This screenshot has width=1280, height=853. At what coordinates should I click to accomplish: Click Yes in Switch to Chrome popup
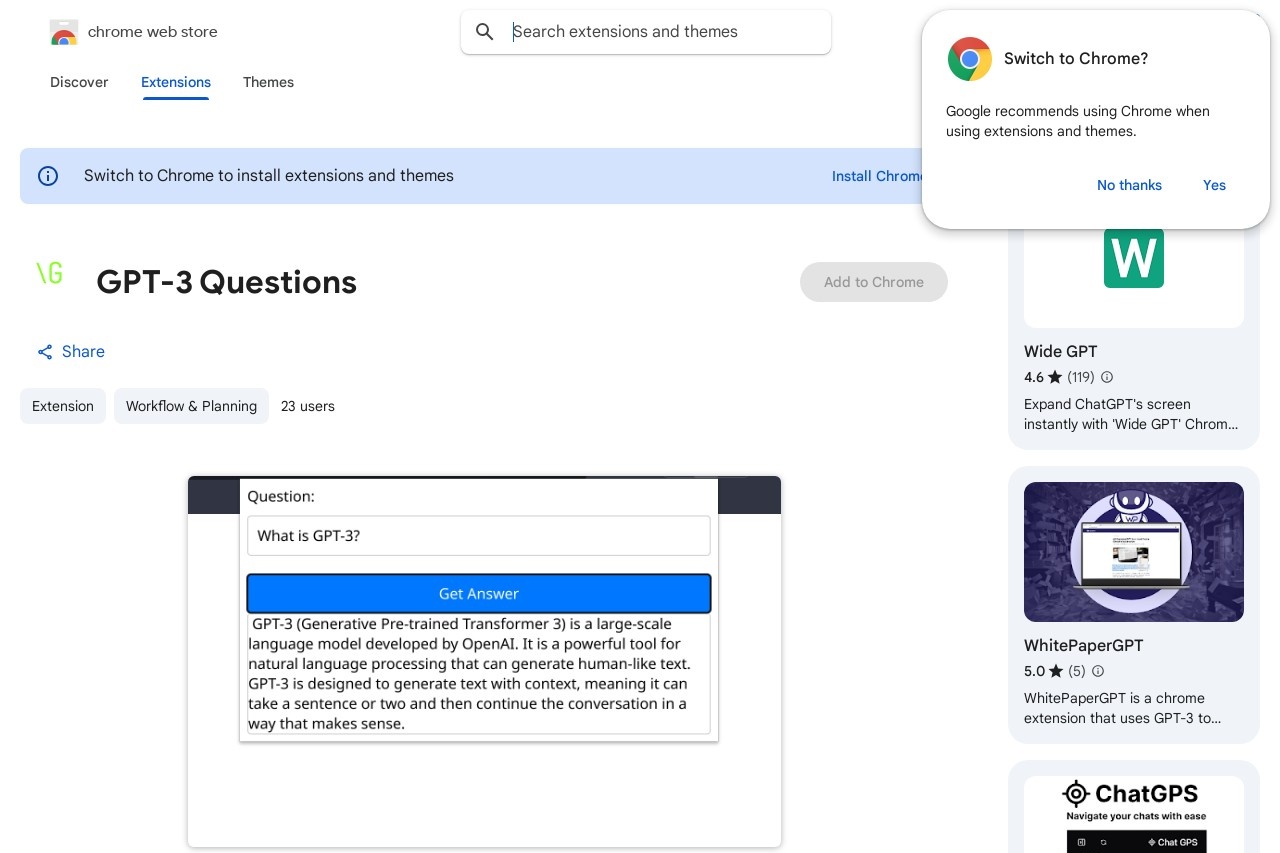coord(1214,185)
